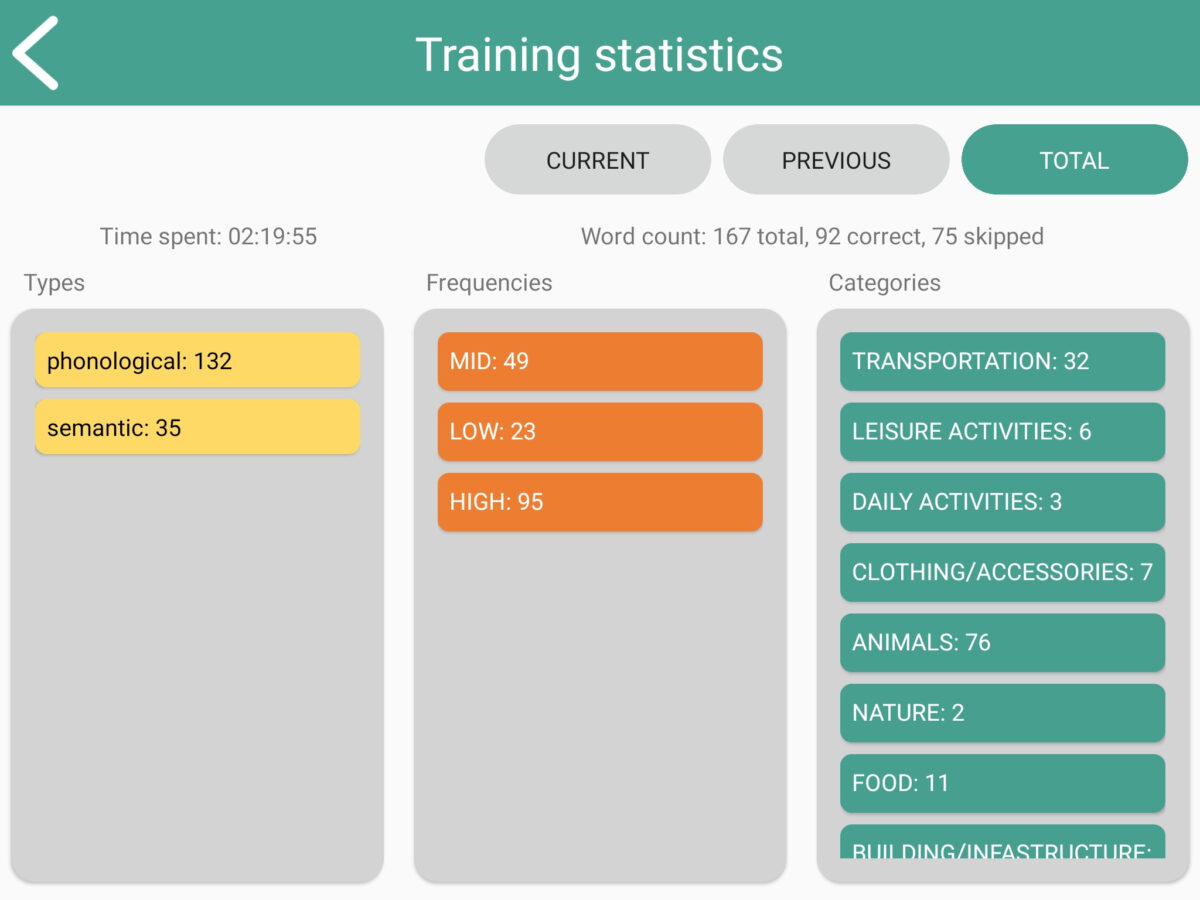Open the NATURE: 2 category

pyautogui.click(x=1002, y=713)
